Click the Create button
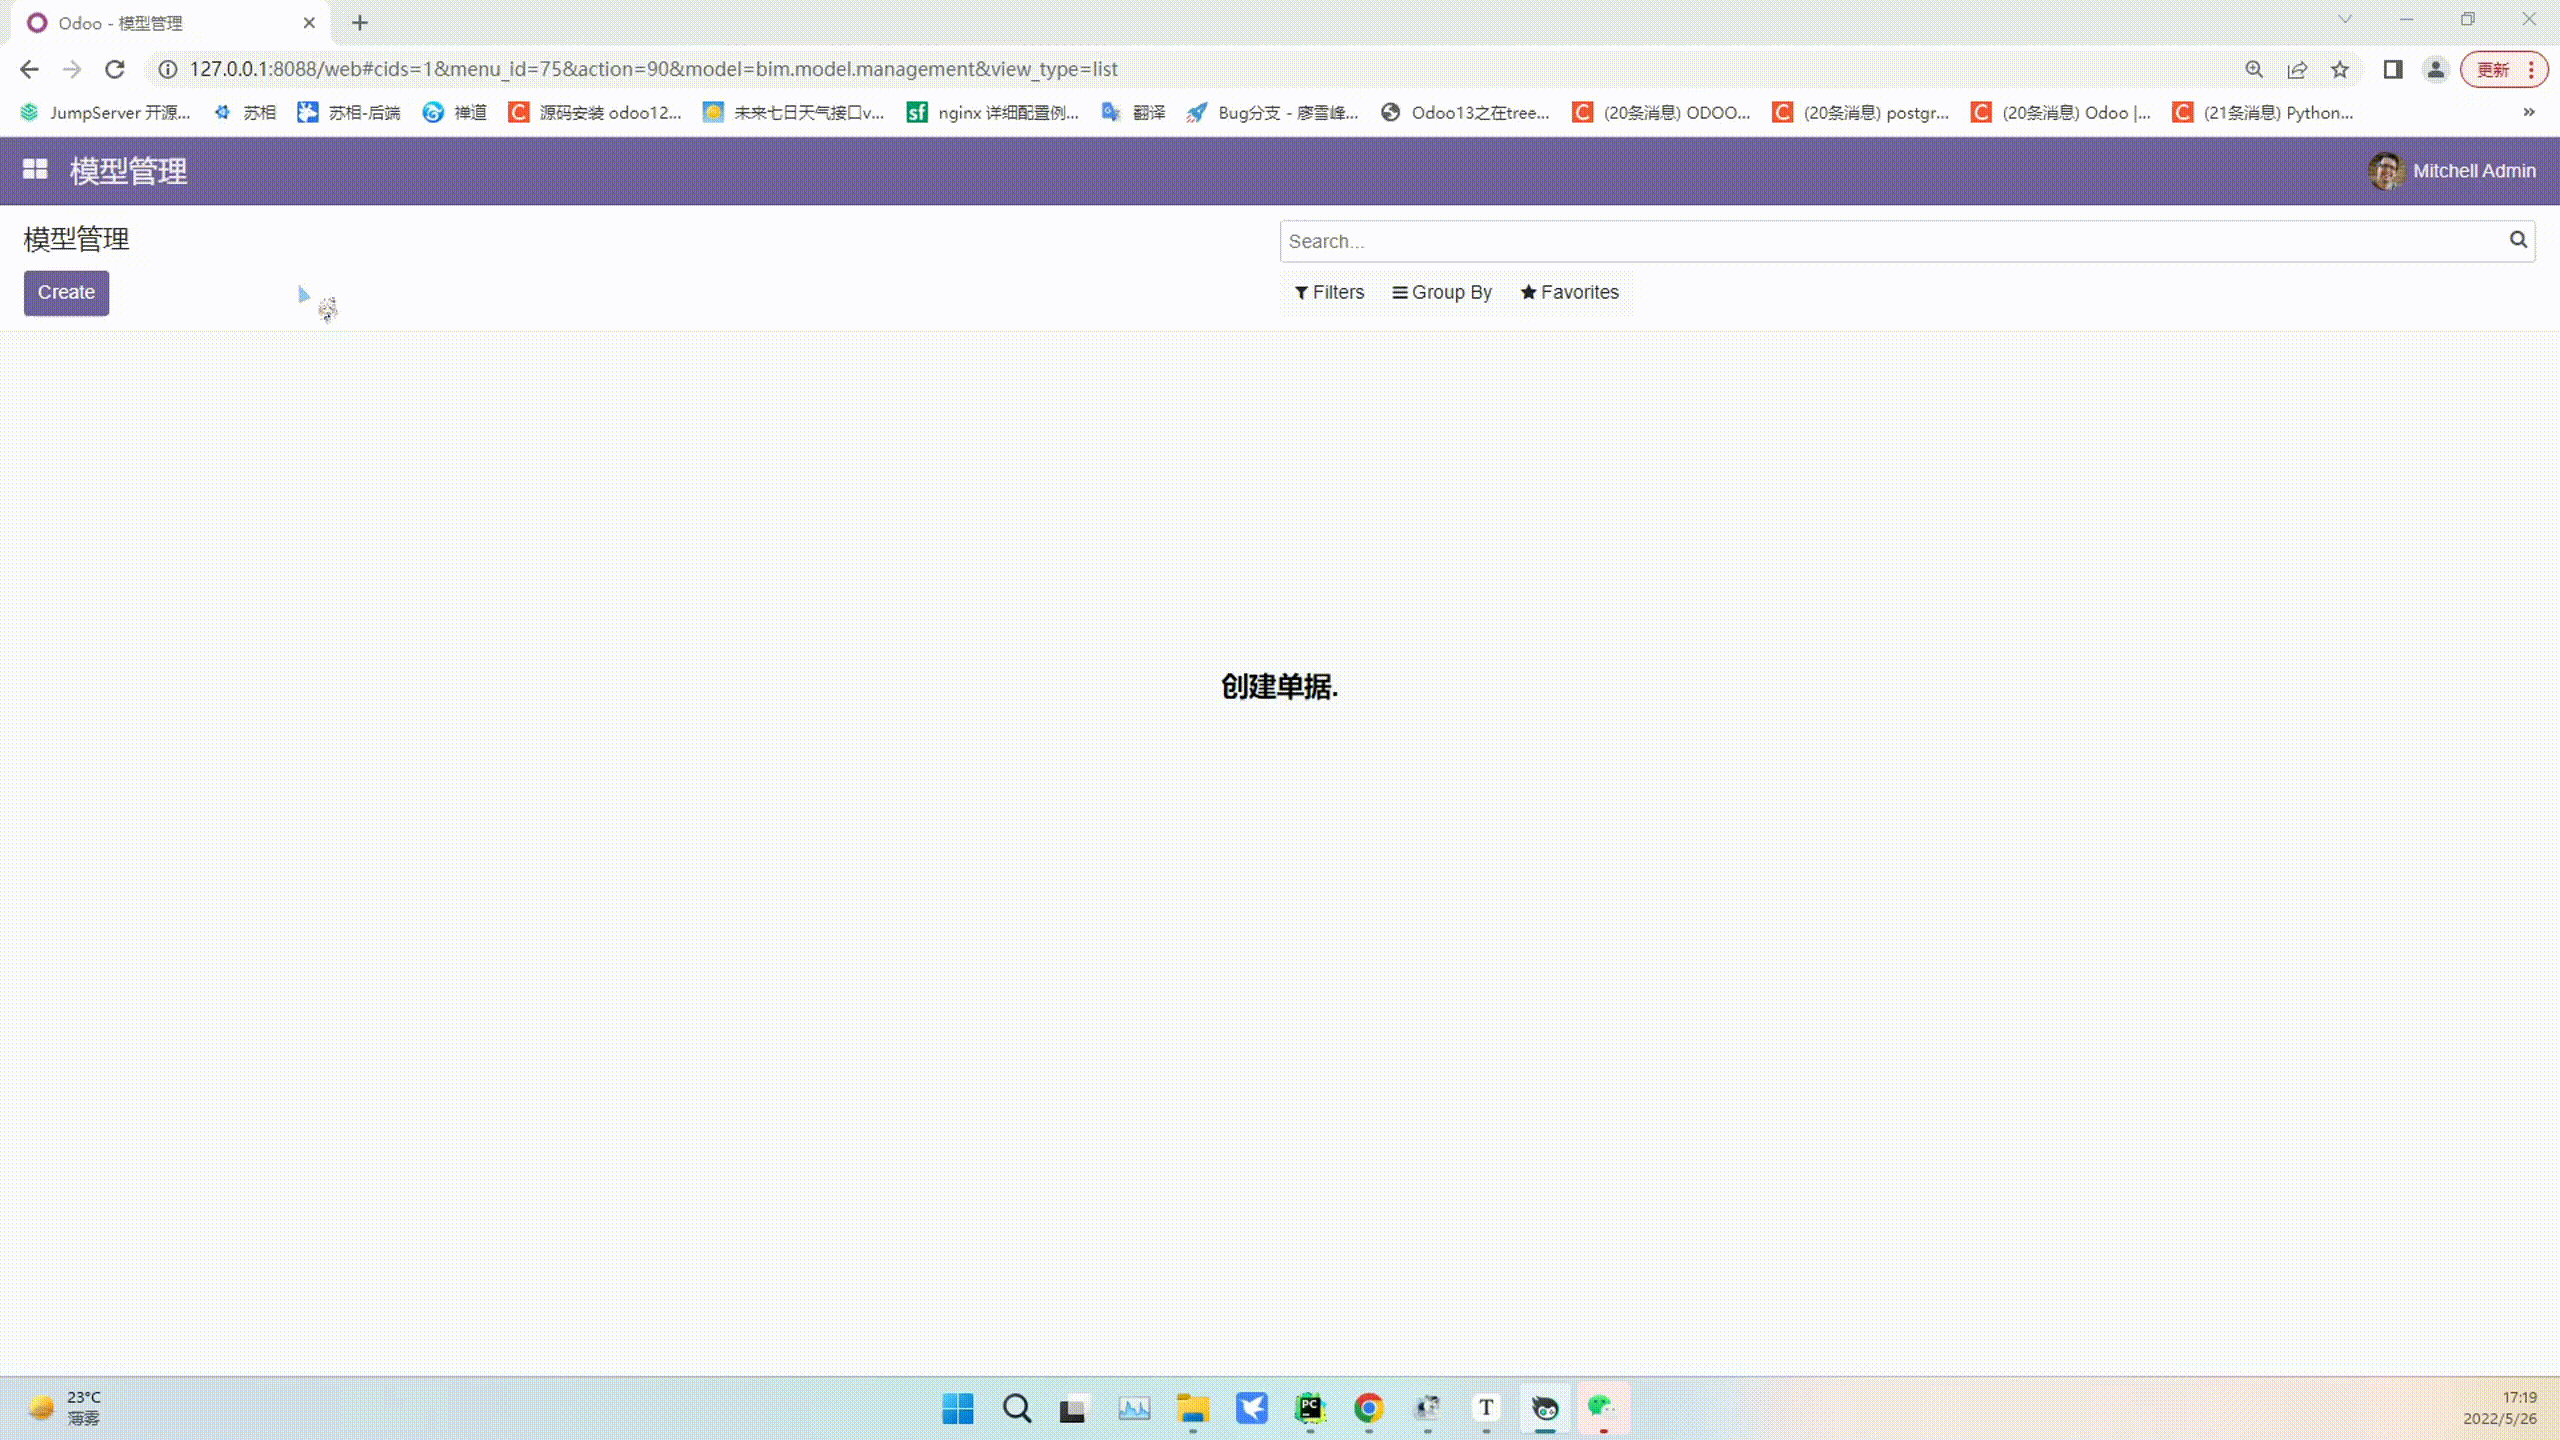Image resolution: width=2560 pixels, height=1440 pixels. pos(65,292)
